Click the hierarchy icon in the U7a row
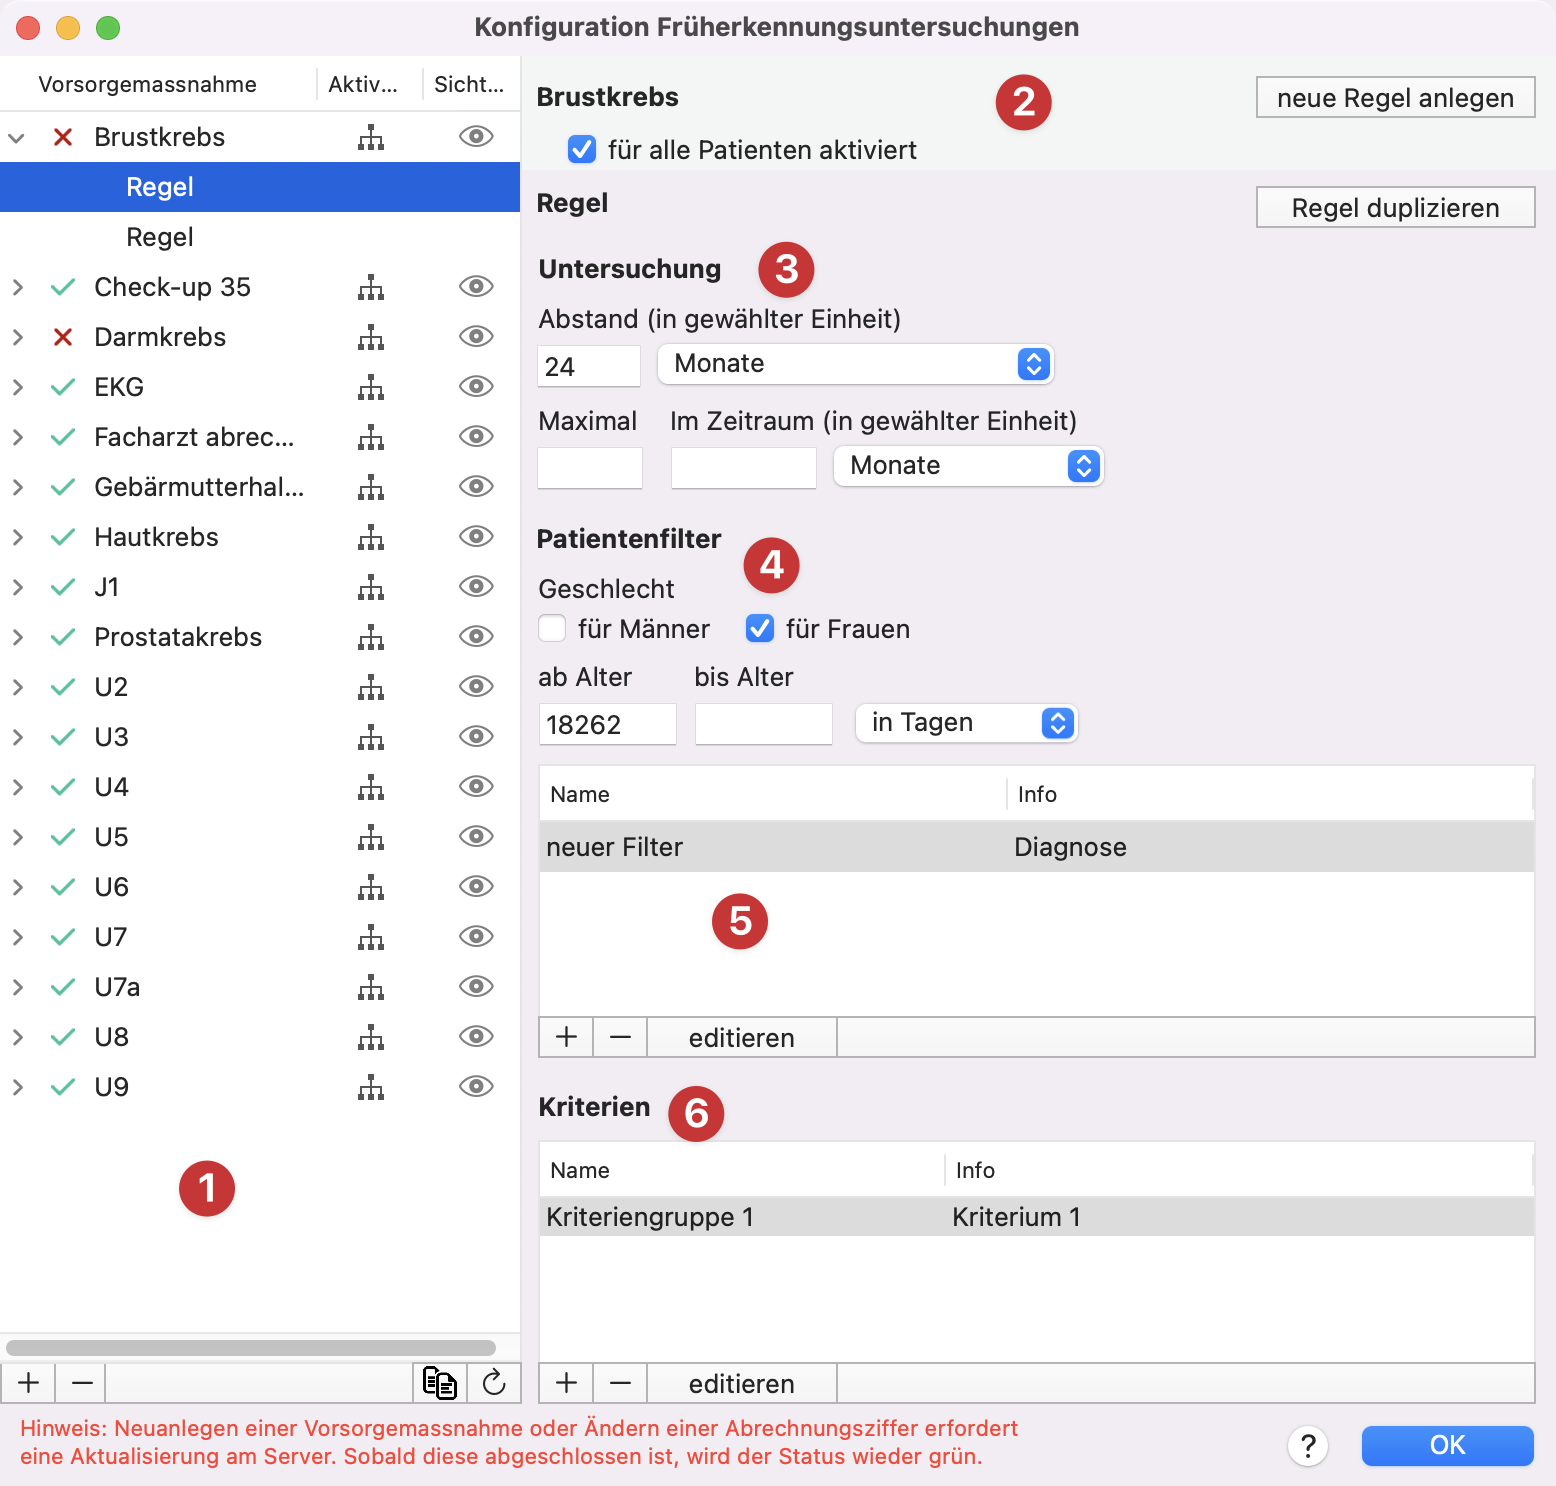This screenshot has width=1556, height=1486. click(371, 987)
